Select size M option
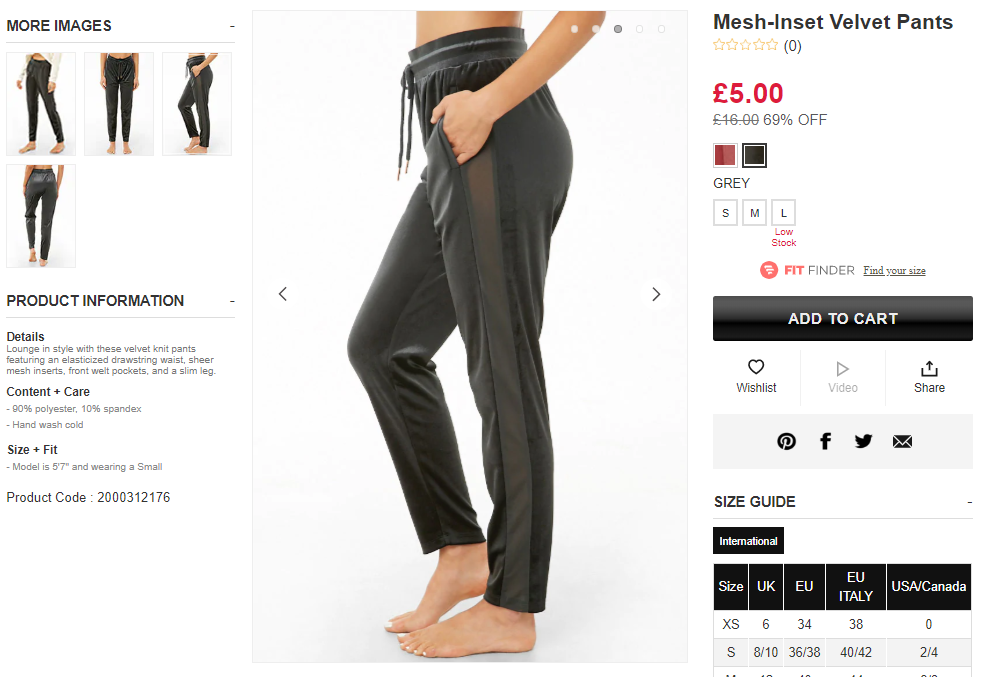Viewport: 983px width, 677px height. 754,213
